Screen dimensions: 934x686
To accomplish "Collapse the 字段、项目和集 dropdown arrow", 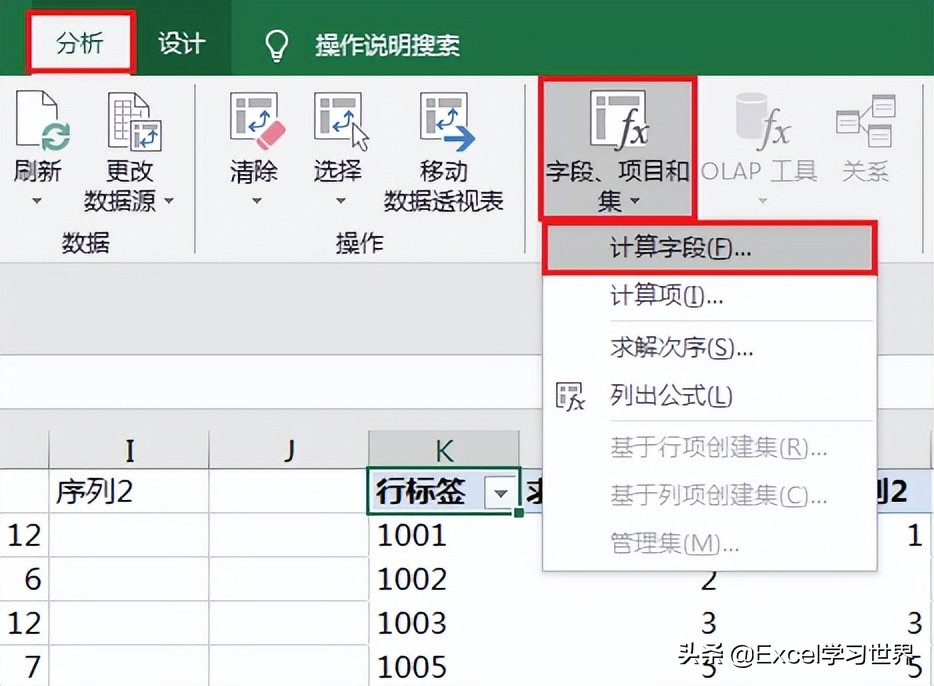I will [635, 201].
